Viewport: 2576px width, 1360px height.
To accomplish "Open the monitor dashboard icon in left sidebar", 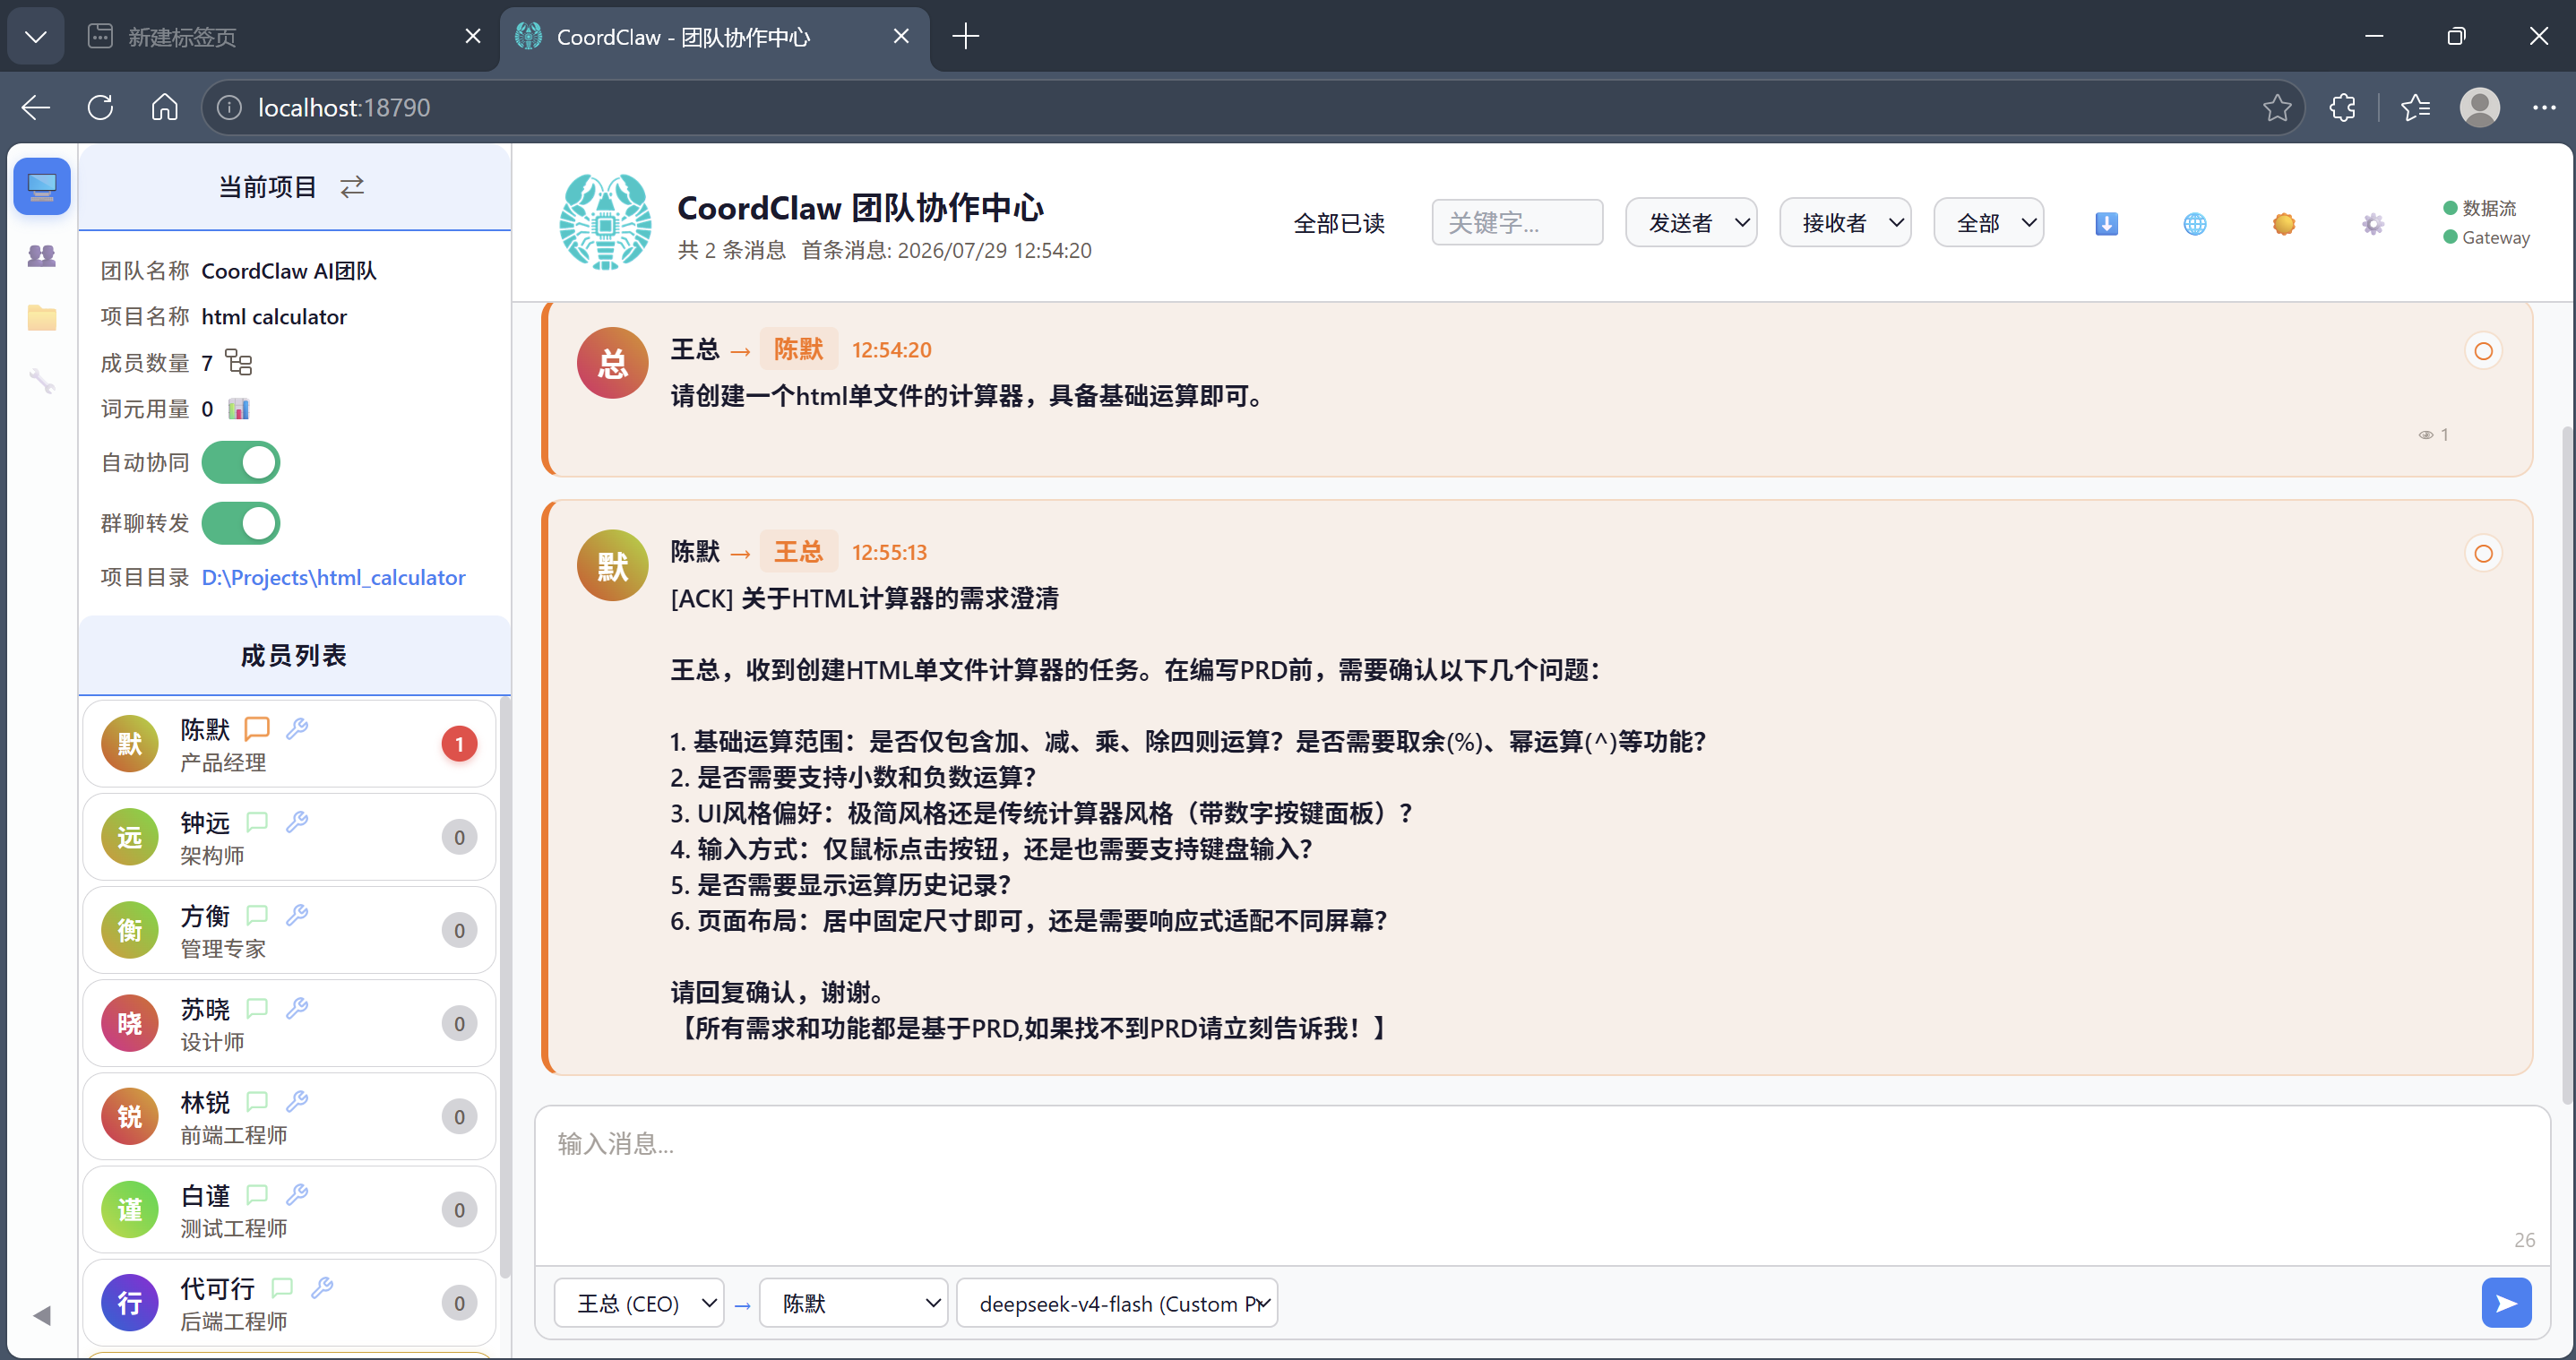I will tap(42, 186).
